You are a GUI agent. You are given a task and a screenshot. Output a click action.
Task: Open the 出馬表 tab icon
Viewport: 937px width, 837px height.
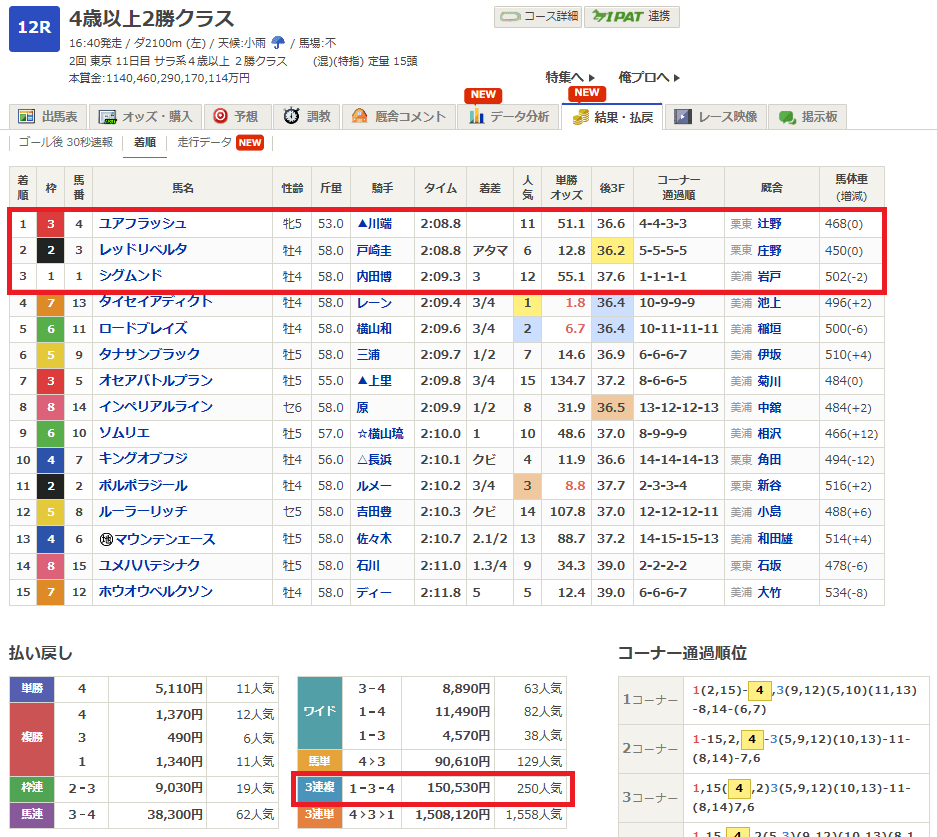27,117
